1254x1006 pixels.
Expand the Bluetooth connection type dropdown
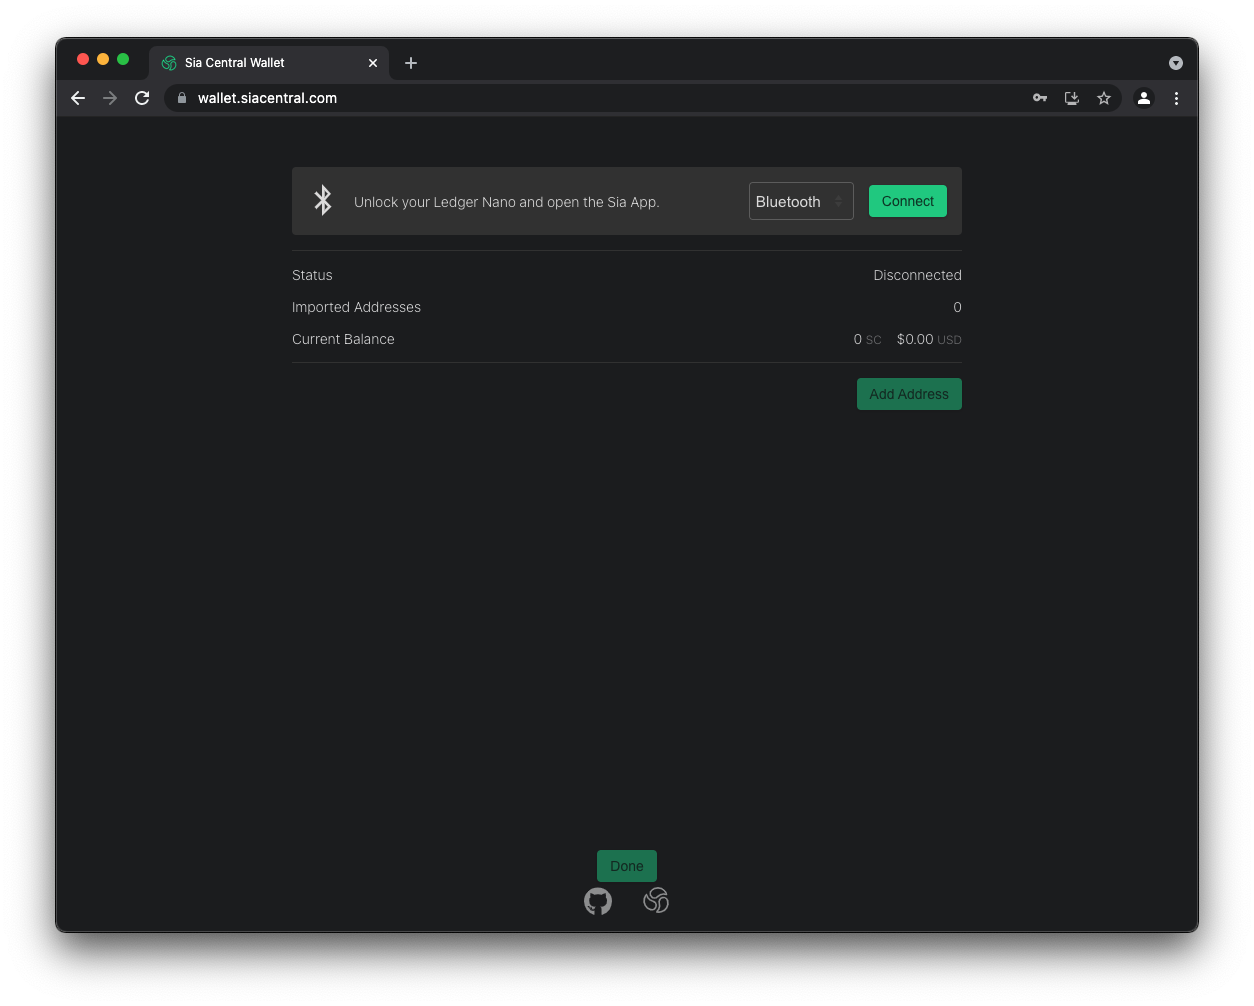coord(800,201)
